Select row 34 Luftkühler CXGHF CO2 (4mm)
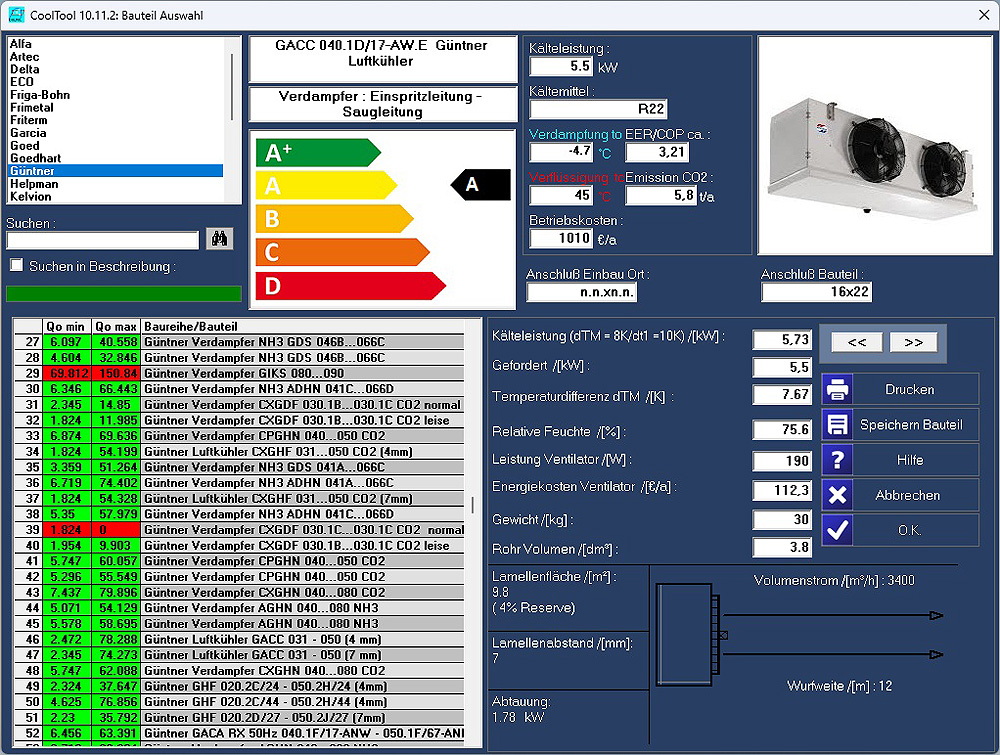Viewport: 1000px width, 755px height. [240, 452]
